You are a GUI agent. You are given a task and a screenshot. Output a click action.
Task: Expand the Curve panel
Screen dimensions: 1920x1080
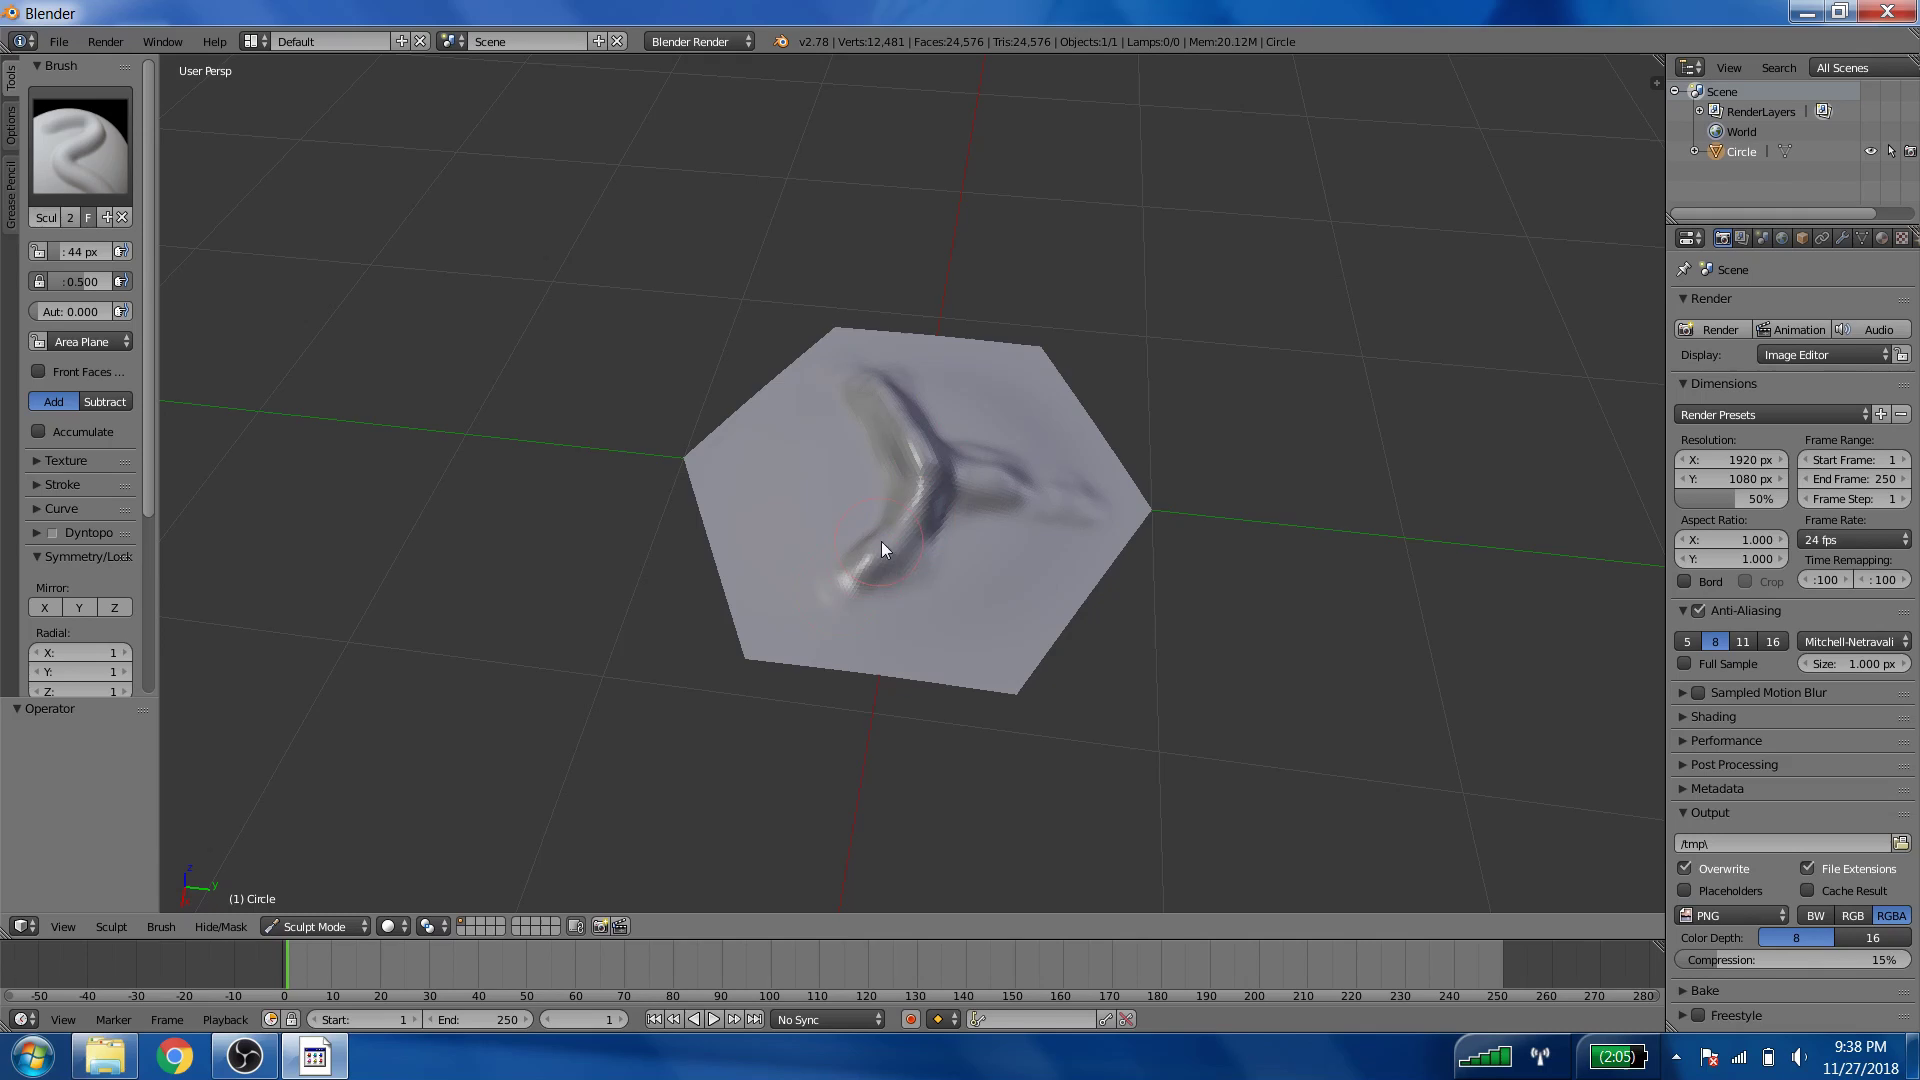click(x=61, y=508)
